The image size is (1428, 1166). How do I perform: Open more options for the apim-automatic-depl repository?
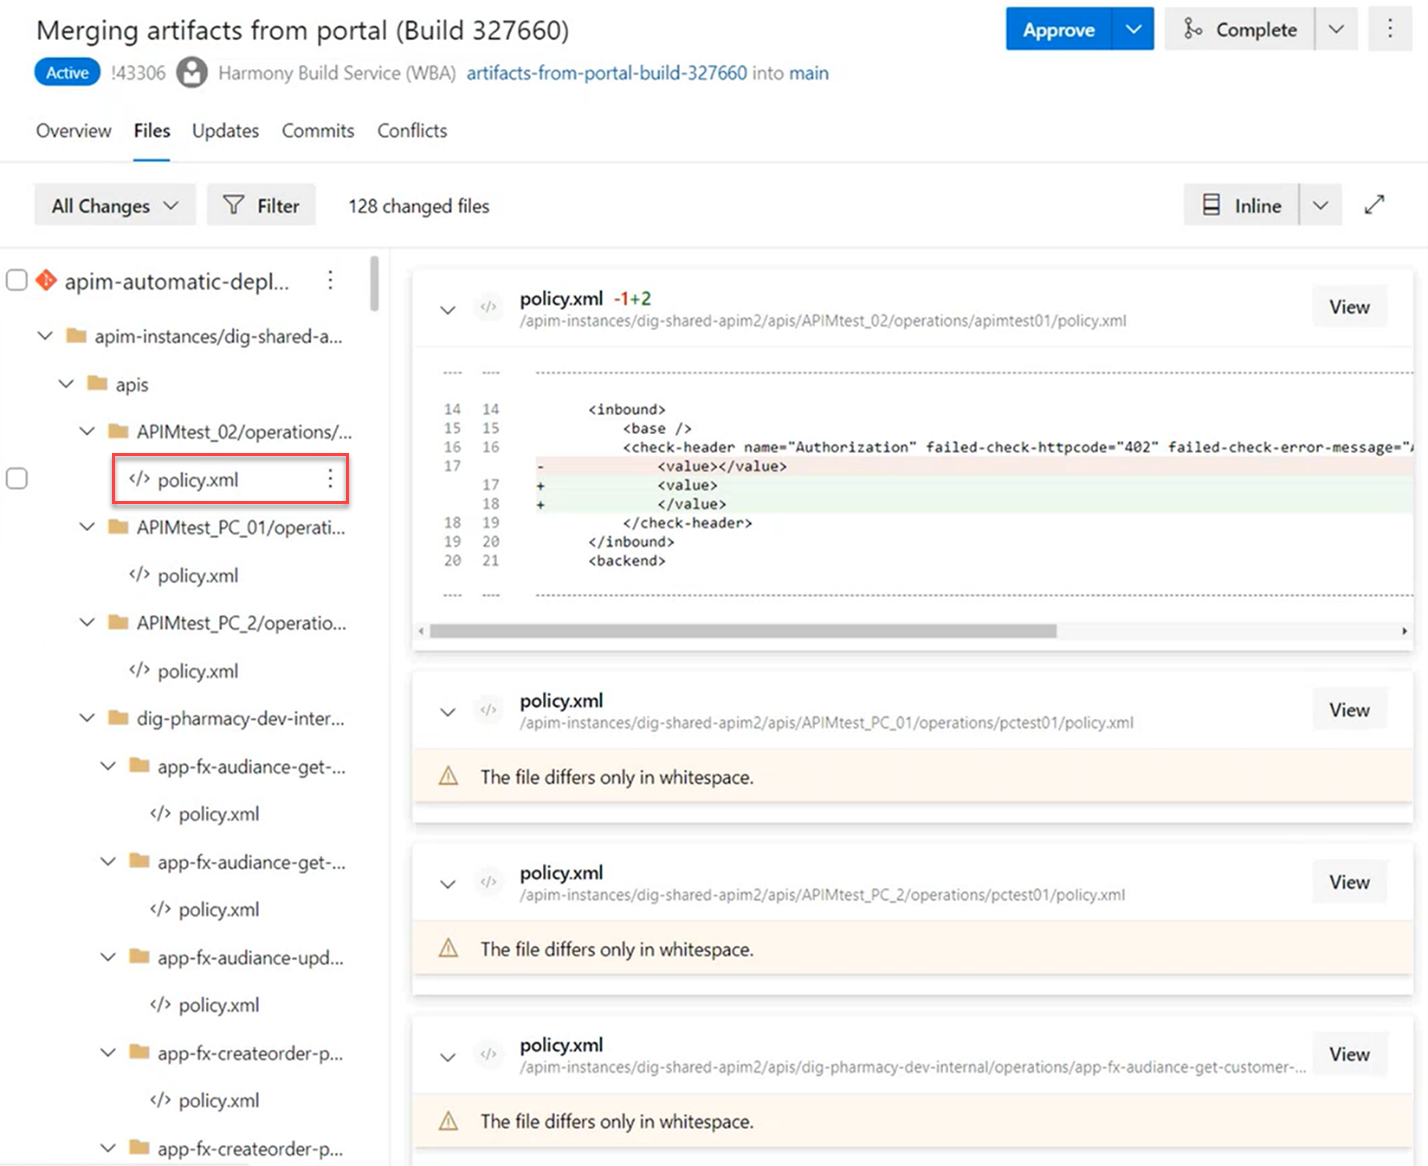click(330, 281)
